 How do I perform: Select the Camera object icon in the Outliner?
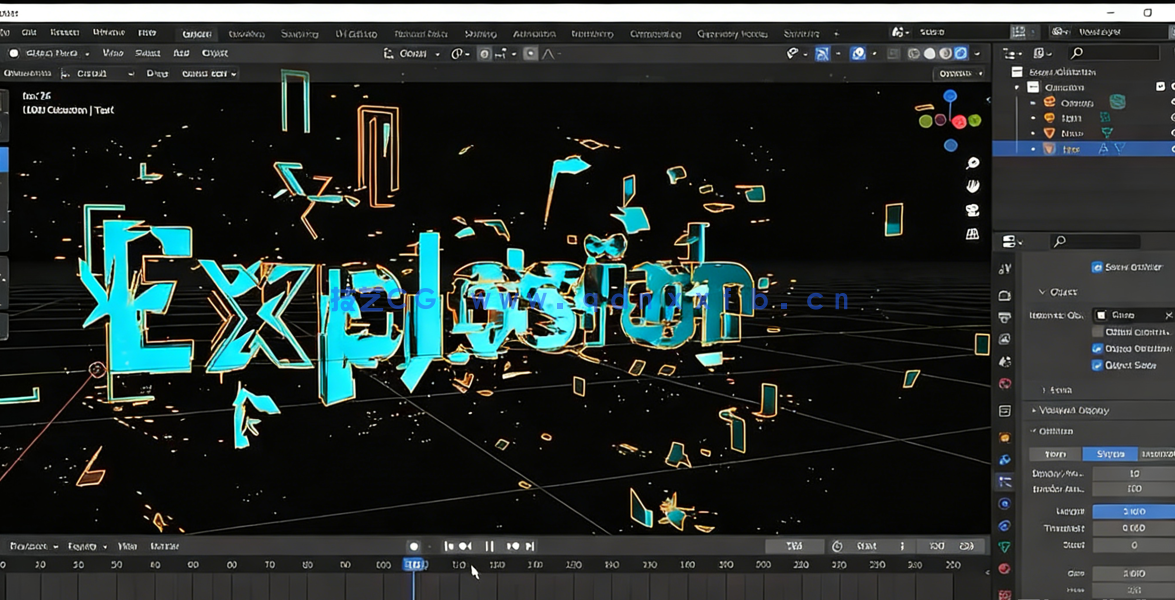[x=1049, y=103]
